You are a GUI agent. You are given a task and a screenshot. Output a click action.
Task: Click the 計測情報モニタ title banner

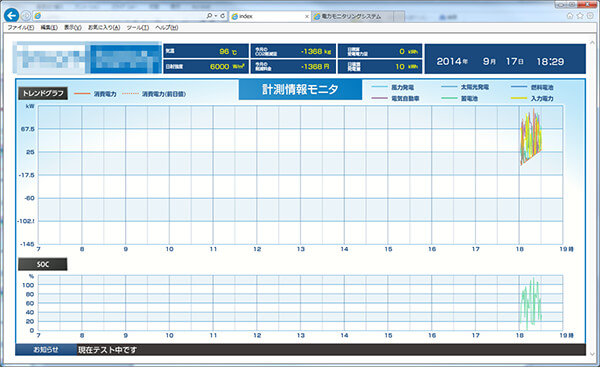[300, 90]
